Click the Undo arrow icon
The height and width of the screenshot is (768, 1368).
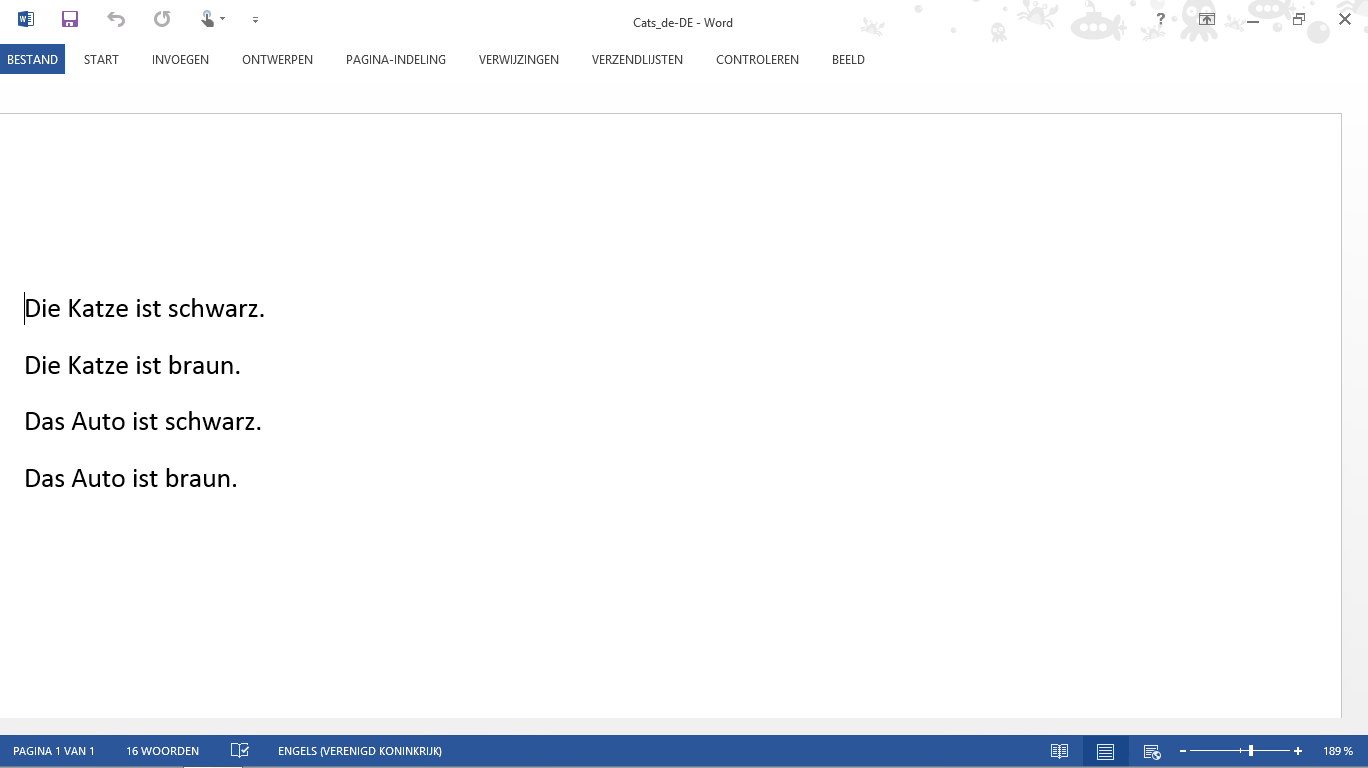click(x=116, y=19)
